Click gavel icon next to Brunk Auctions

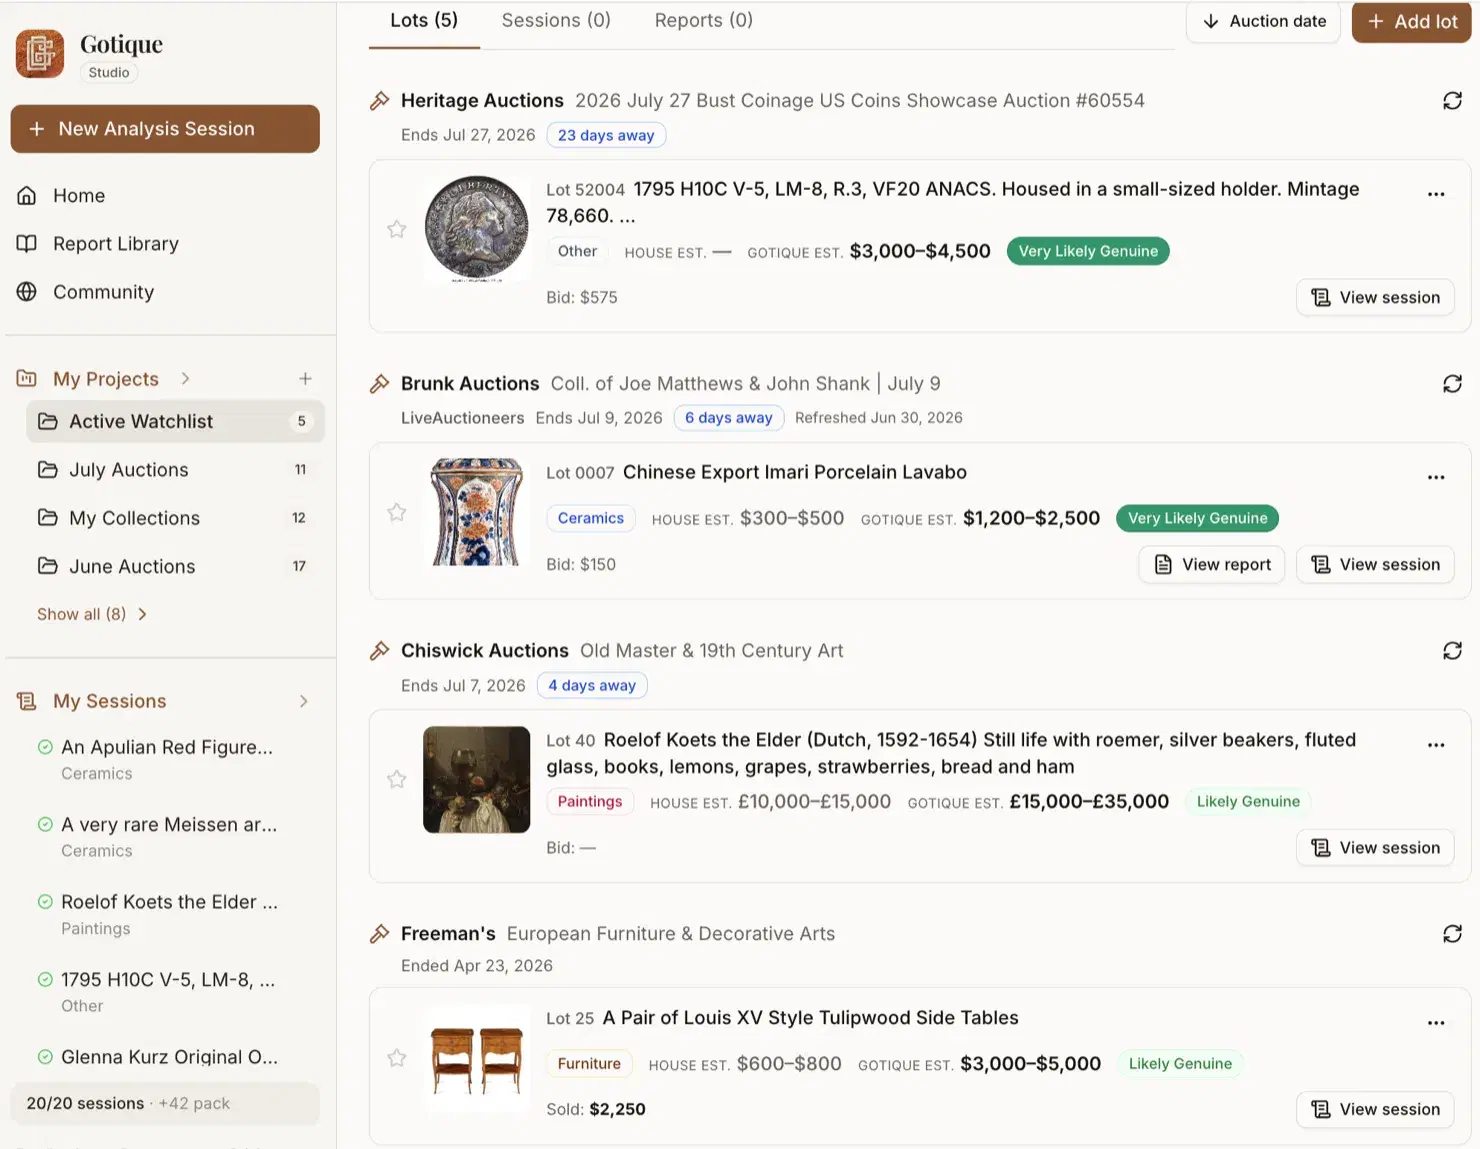(380, 384)
